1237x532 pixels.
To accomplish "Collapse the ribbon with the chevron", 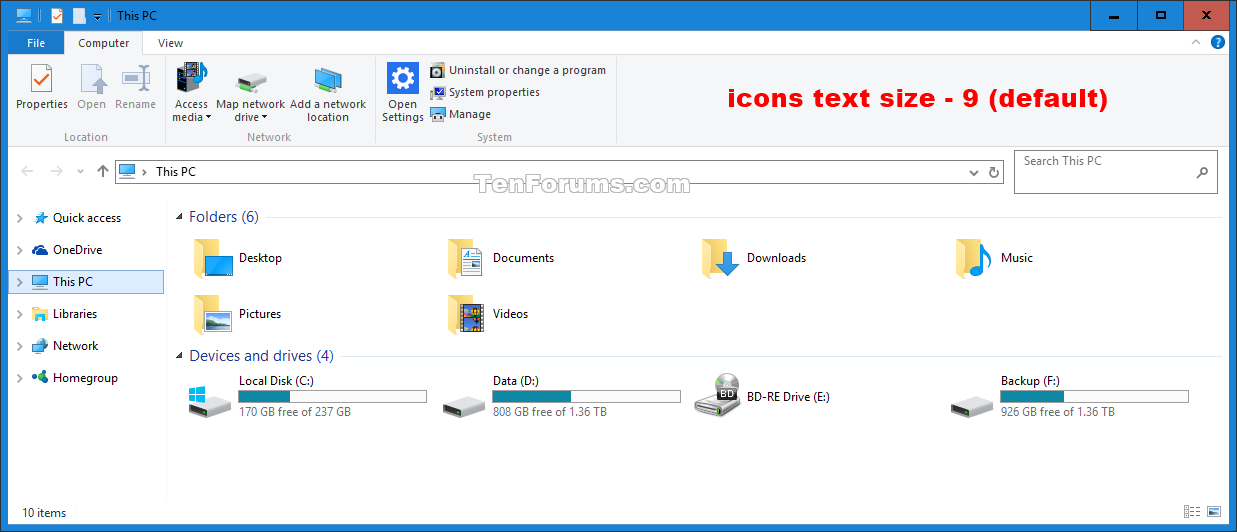I will [x=1195, y=43].
